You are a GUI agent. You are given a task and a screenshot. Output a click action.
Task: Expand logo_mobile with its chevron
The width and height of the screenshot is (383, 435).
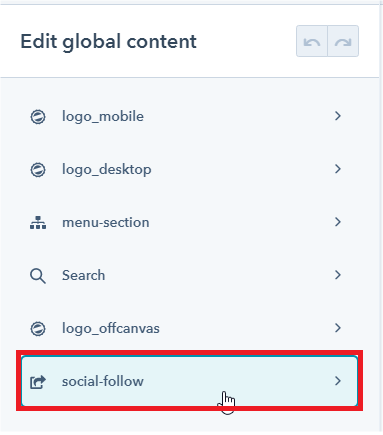[x=338, y=116]
